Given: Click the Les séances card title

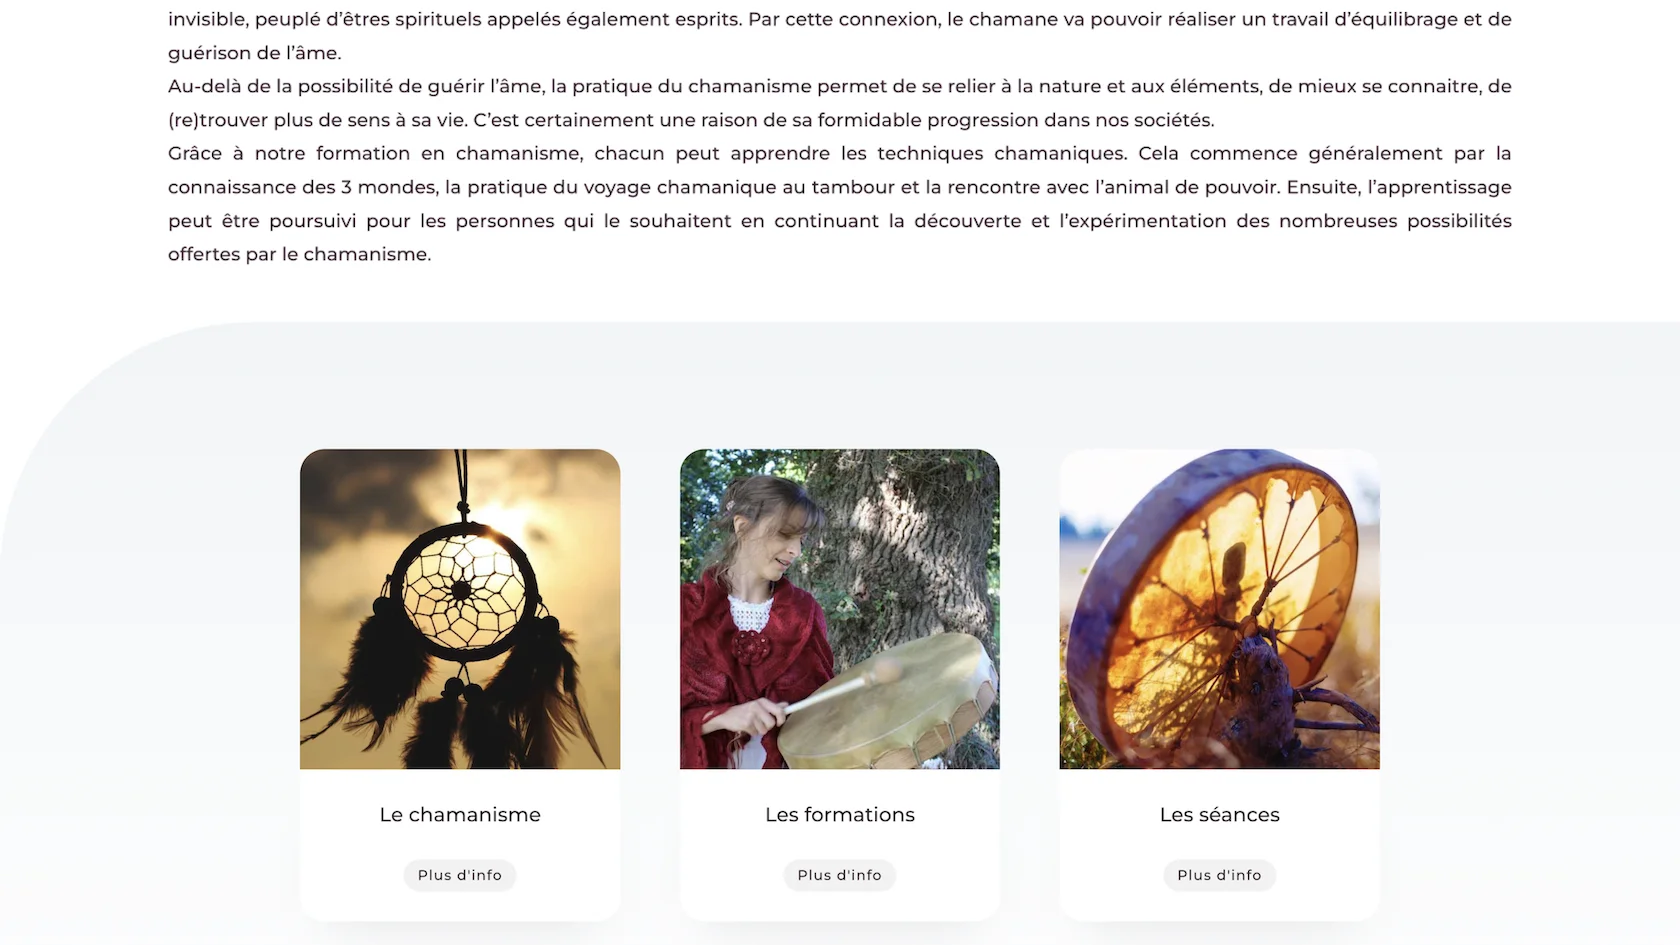Looking at the screenshot, I should (1219, 815).
